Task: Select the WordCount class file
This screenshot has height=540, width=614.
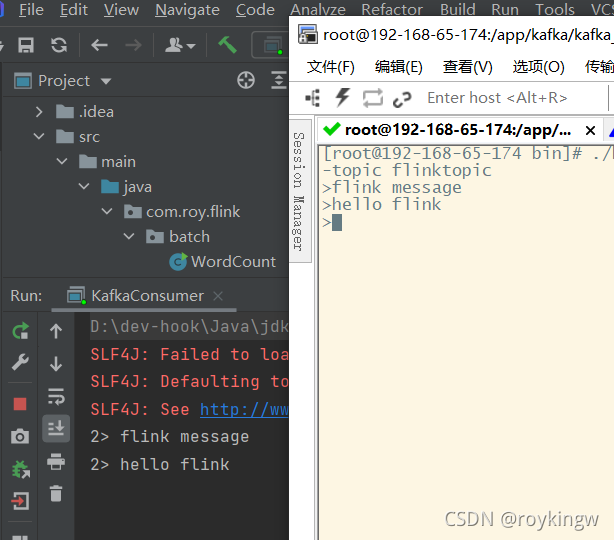Action: coord(222,262)
